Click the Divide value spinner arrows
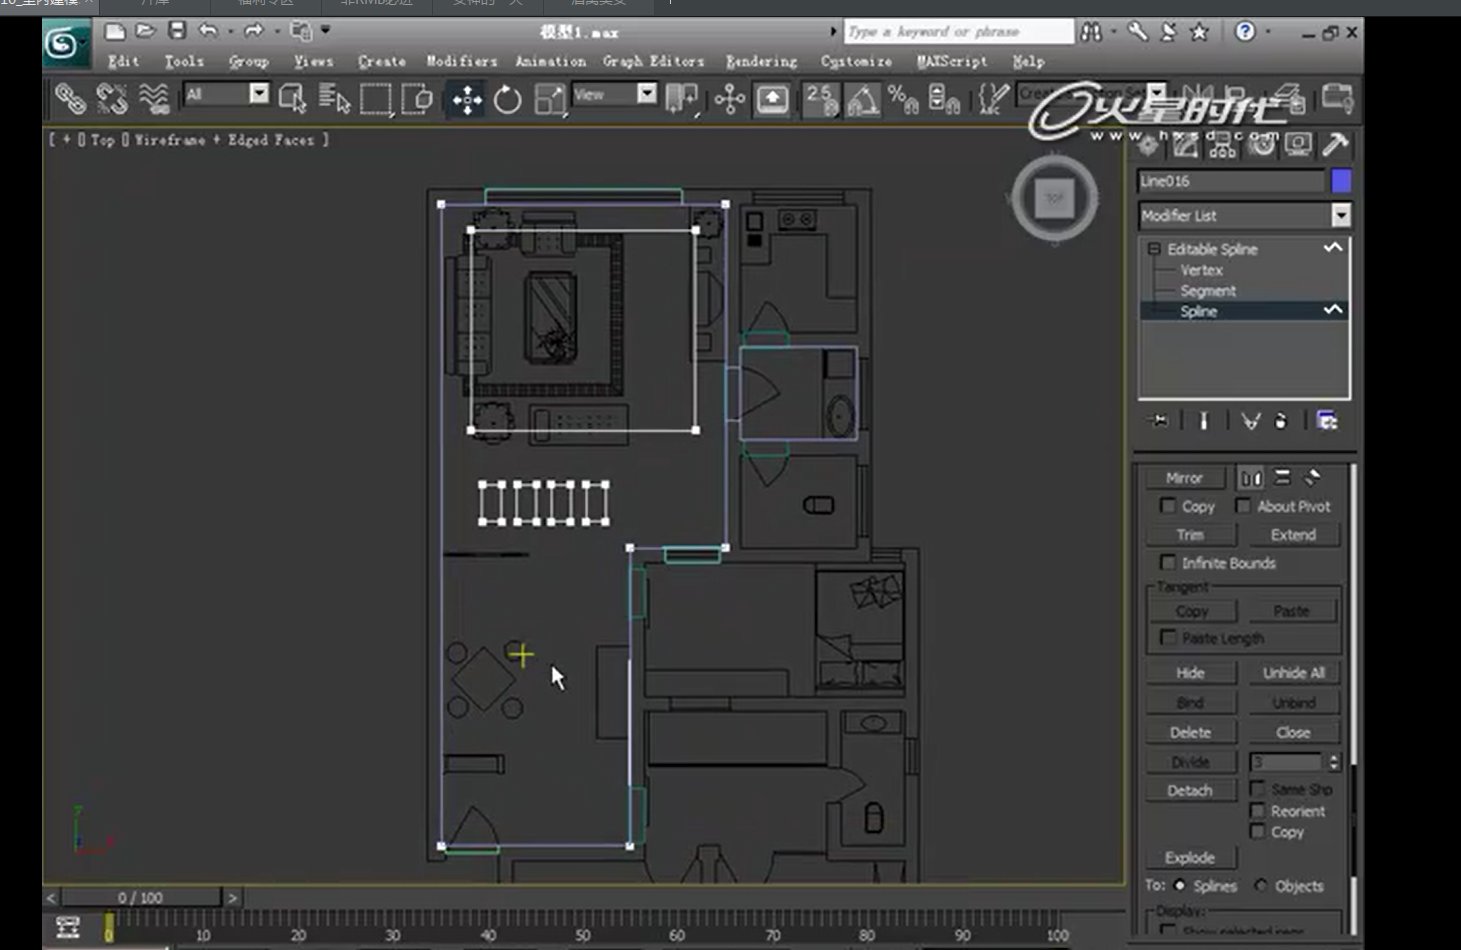 (1334, 762)
